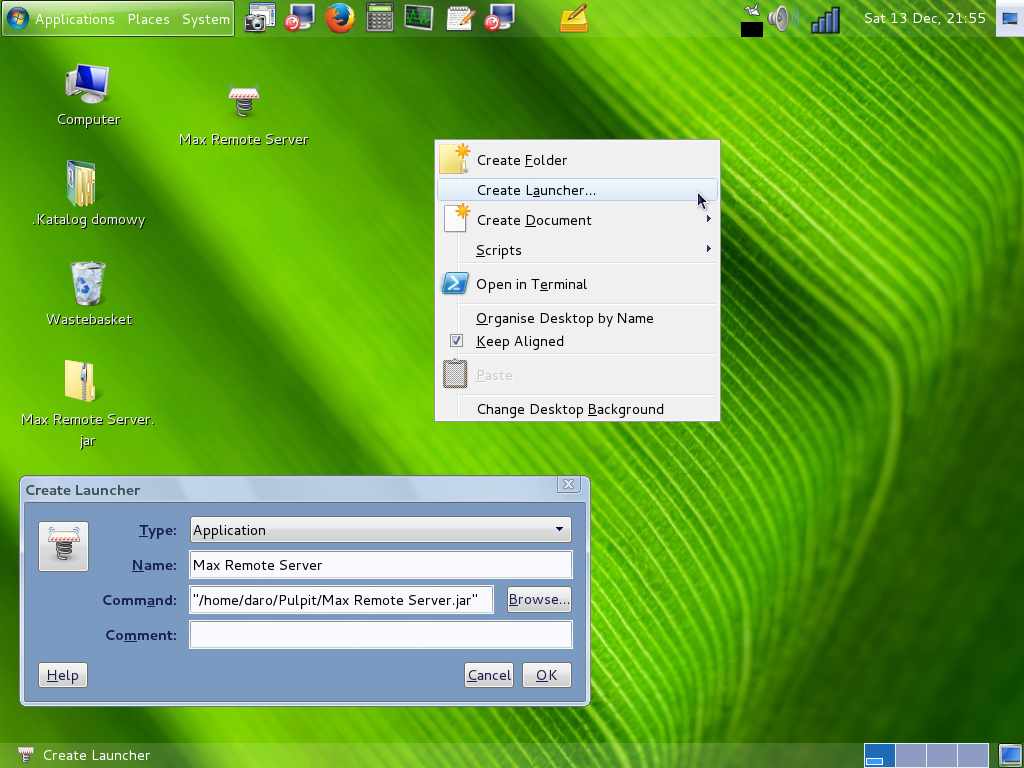Image resolution: width=1024 pixels, height=768 pixels.
Task: Open the system monitor panel icon
Action: pyautogui.click(x=419, y=18)
